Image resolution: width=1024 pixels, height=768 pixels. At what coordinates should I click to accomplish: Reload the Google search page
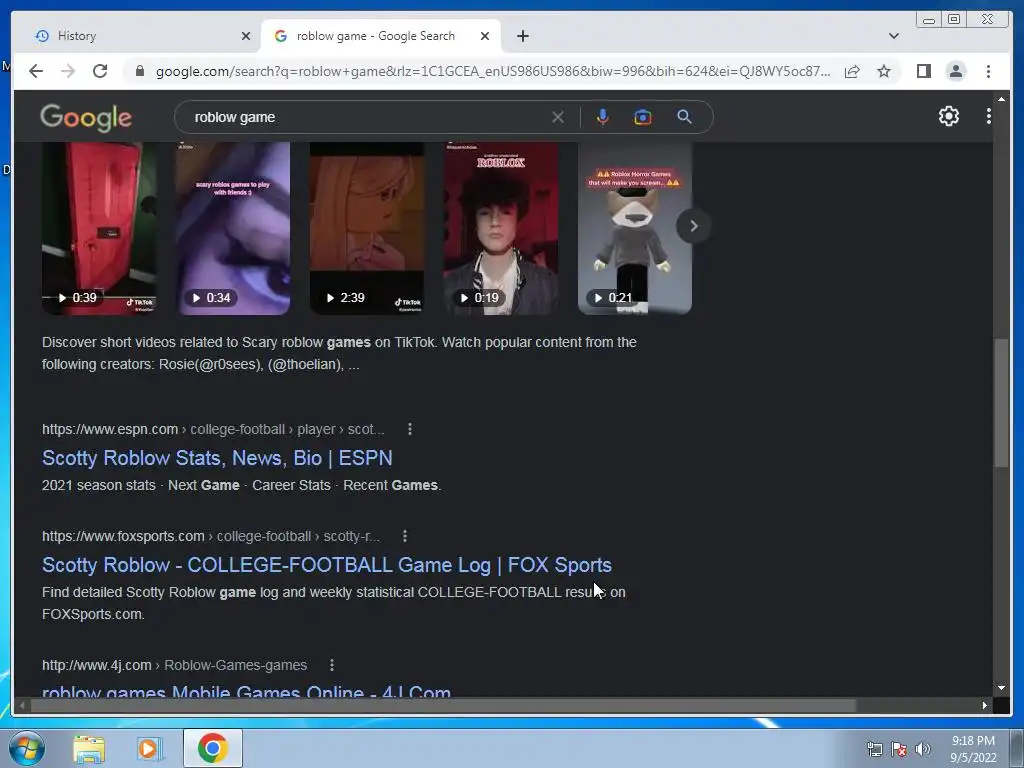click(100, 71)
